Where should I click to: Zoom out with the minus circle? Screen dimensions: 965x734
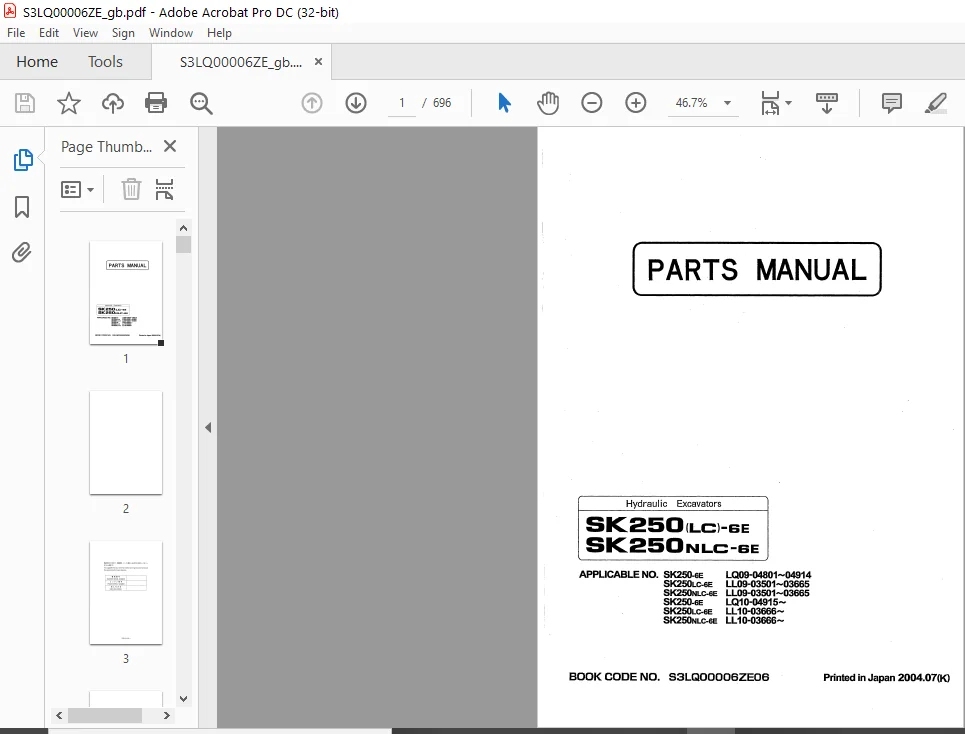click(x=591, y=103)
